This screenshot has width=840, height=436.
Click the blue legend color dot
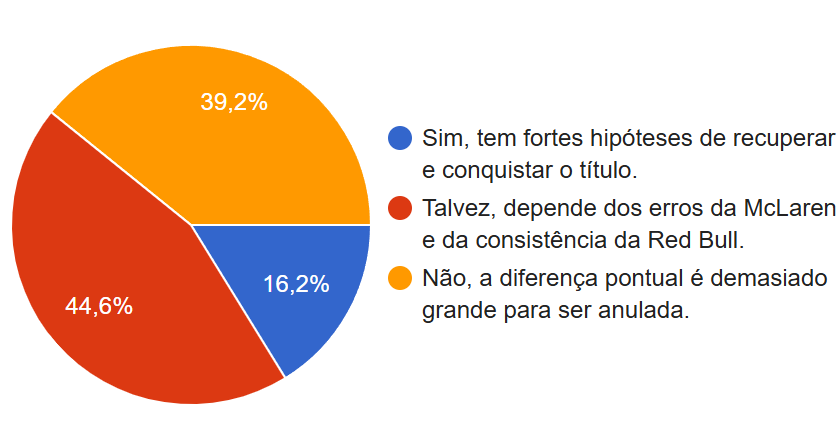[x=400, y=138]
